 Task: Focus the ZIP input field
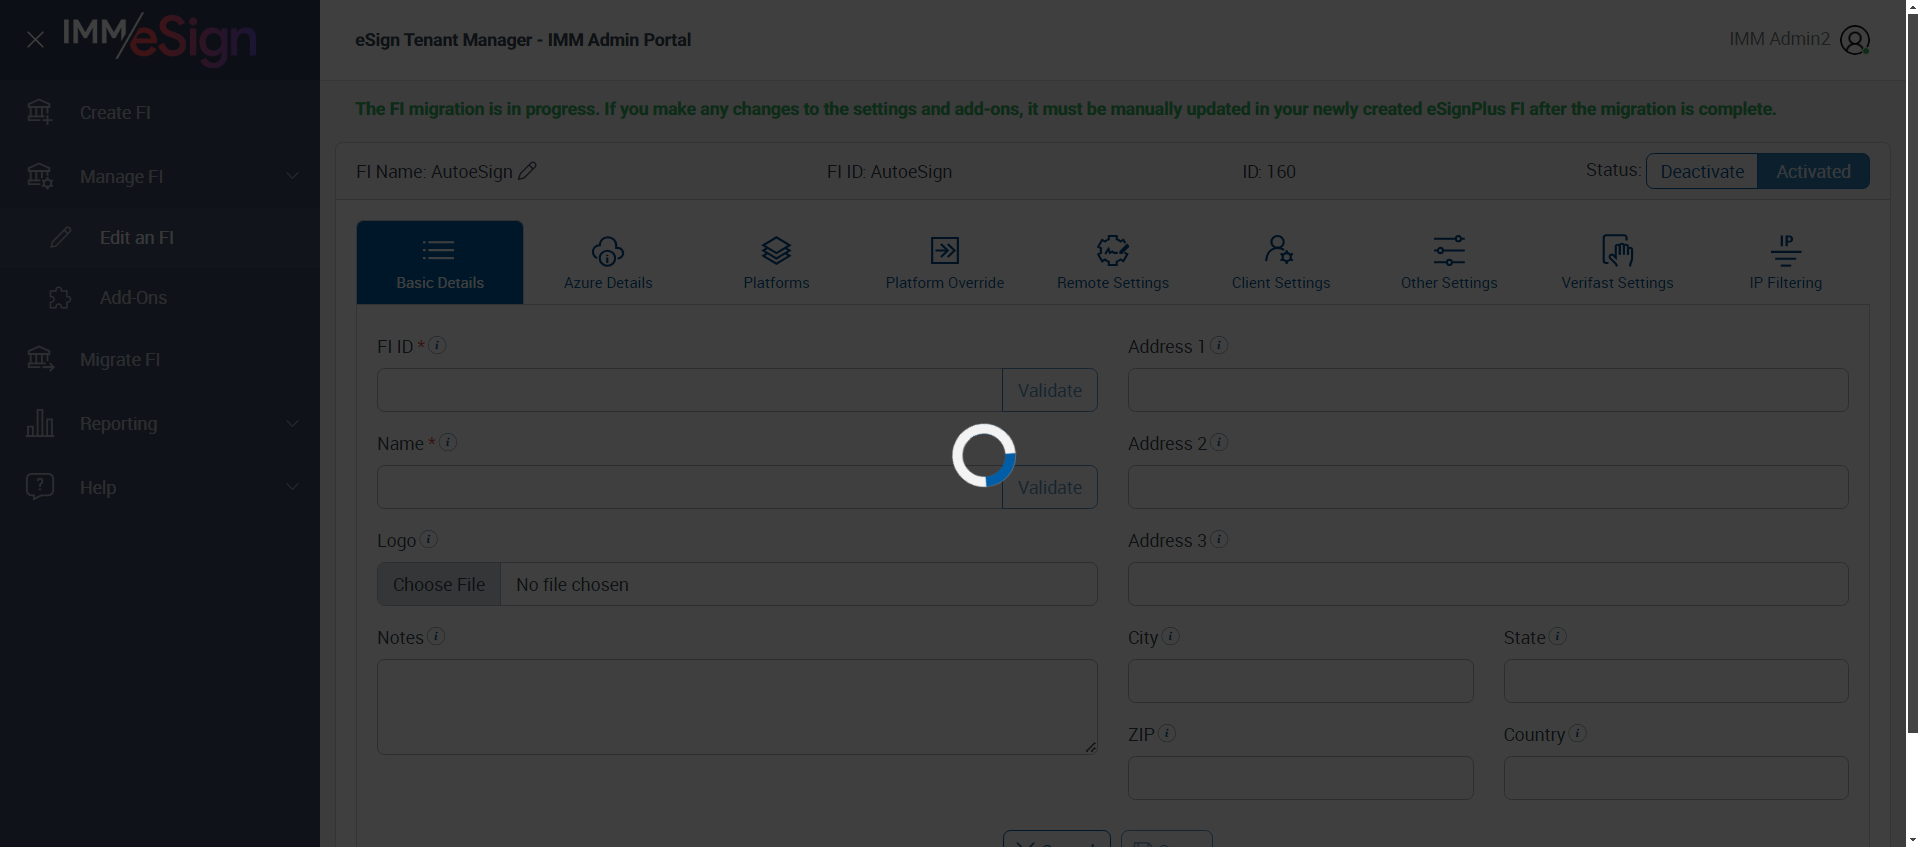pos(1301,778)
